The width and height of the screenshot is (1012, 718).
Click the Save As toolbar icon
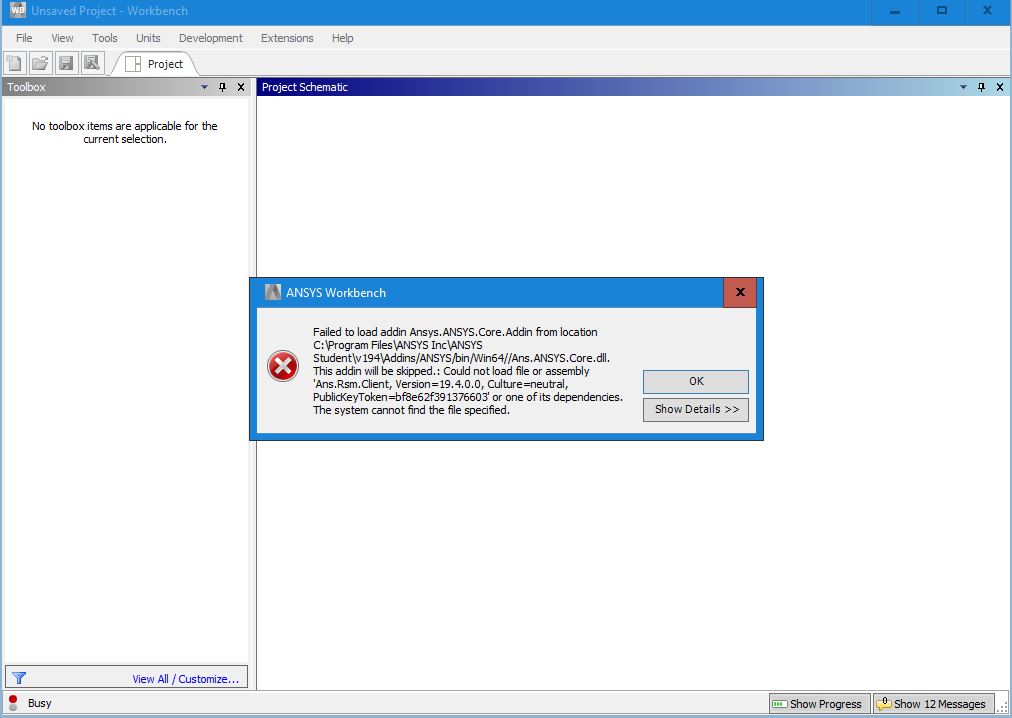[x=92, y=63]
